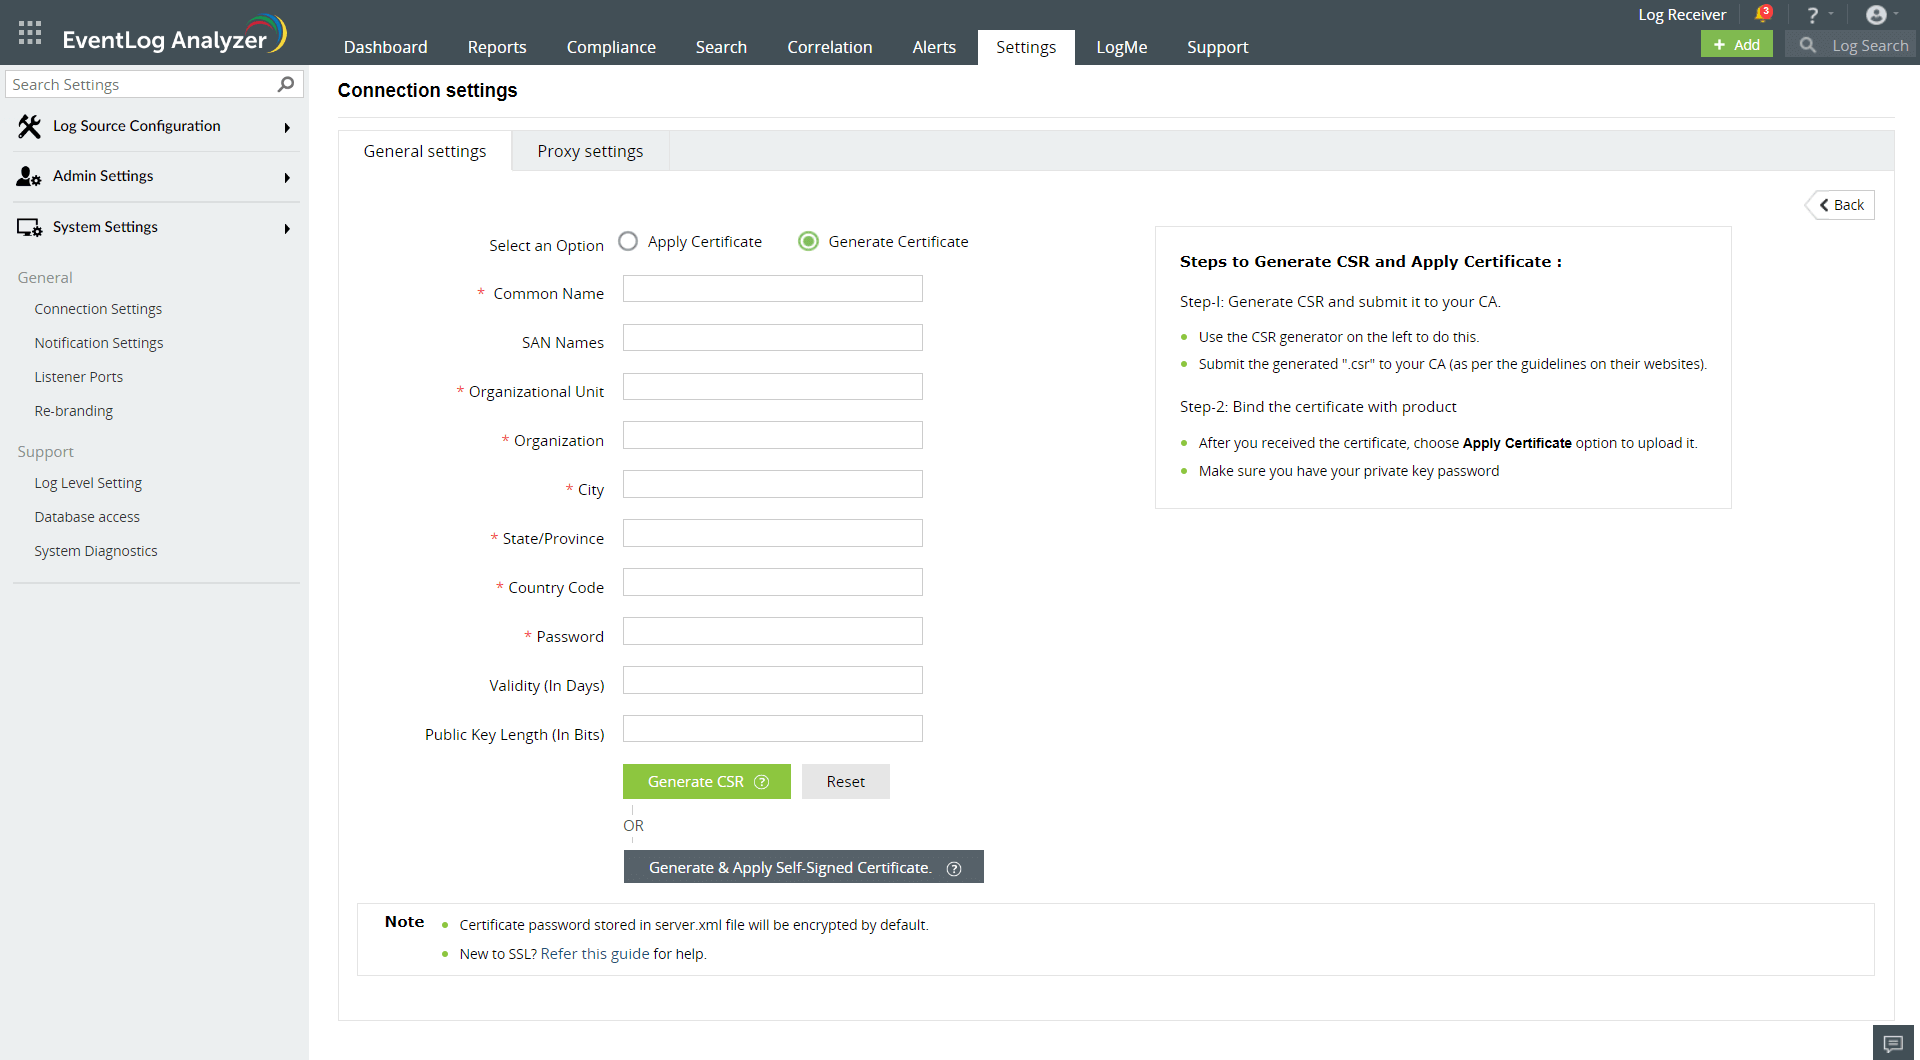Click the search settings magnifier icon
This screenshot has height=1060, width=1920.
286,84
